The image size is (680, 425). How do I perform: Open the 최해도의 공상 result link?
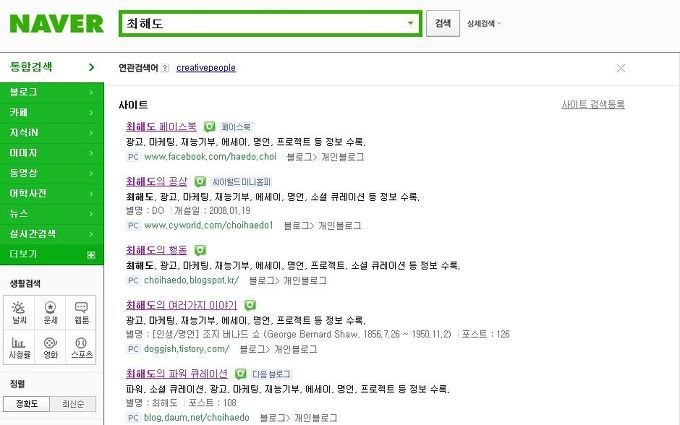pyautogui.click(x=157, y=181)
